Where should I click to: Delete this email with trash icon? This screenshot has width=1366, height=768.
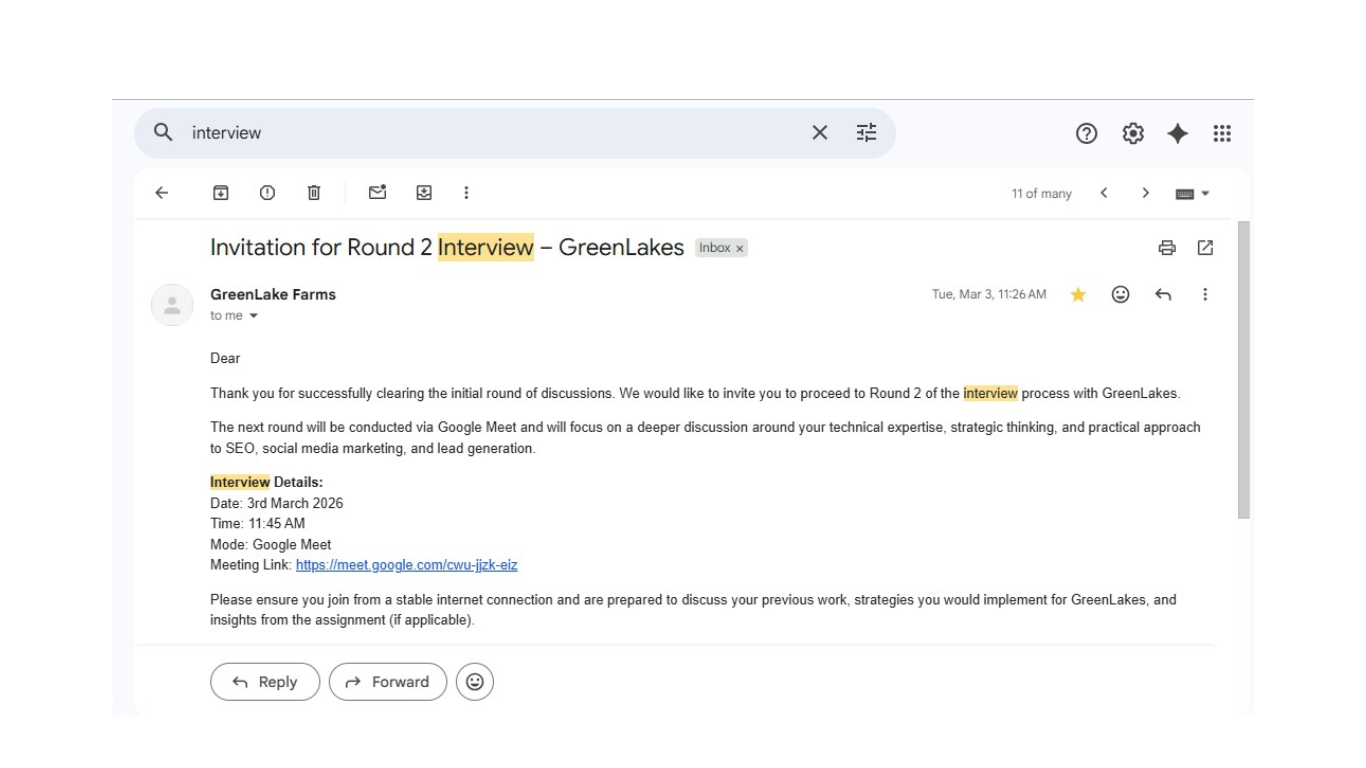click(x=313, y=193)
